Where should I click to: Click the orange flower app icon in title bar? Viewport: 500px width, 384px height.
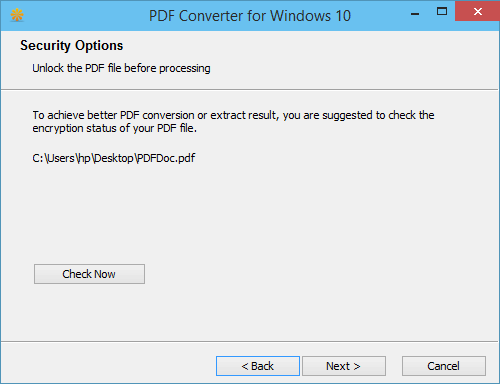click(x=17, y=15)
